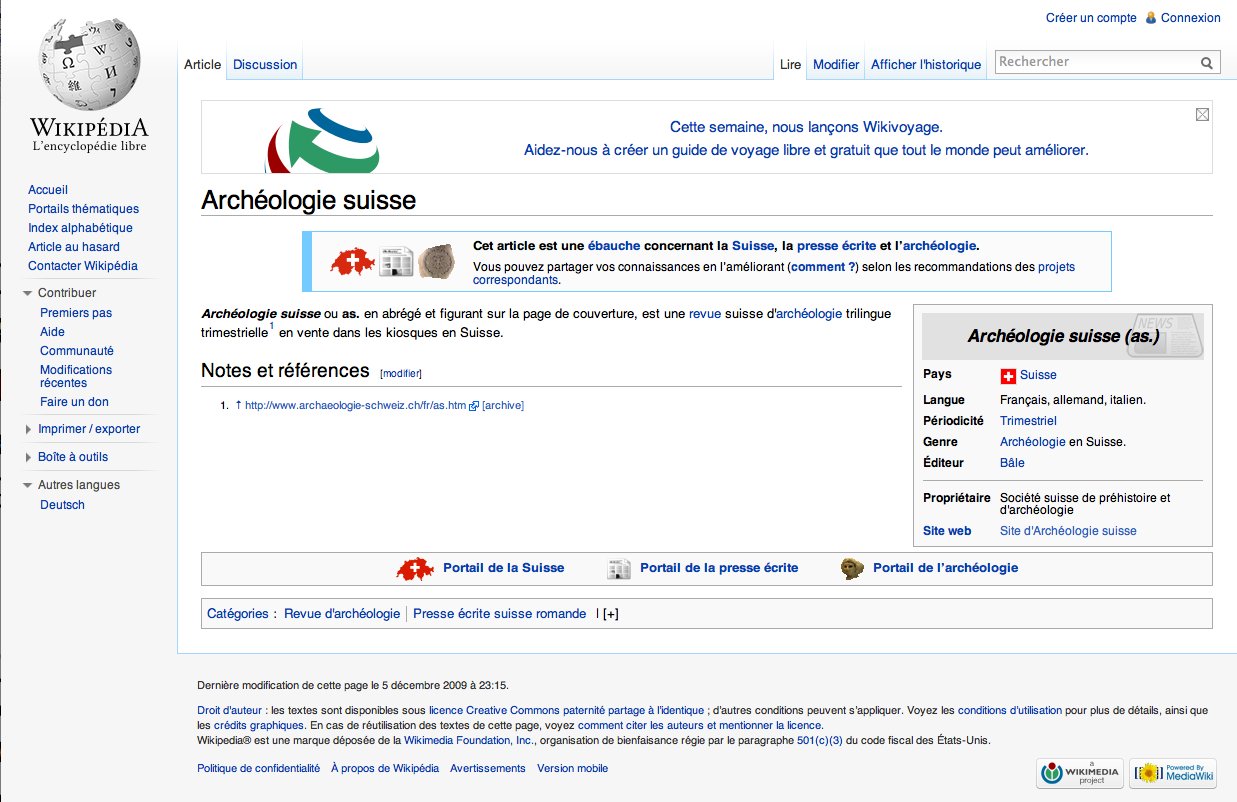
Task: Open the Wikivoyage banner message link
Action: pos(806,139)
